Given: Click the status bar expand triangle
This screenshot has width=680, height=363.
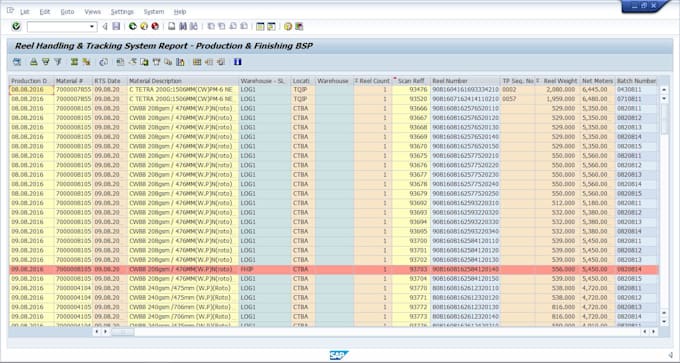Looking at the screenshot, I should pos(670,355).
